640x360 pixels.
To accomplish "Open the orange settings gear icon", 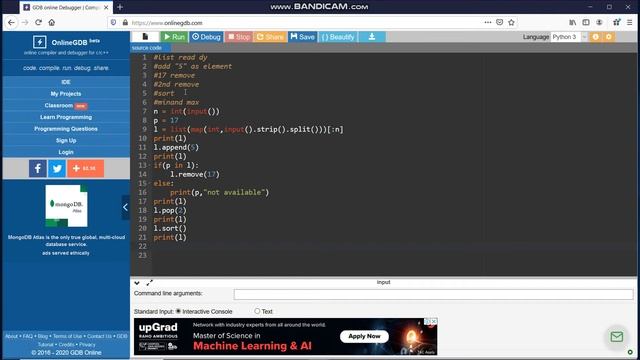I will [x=609, y=37].
